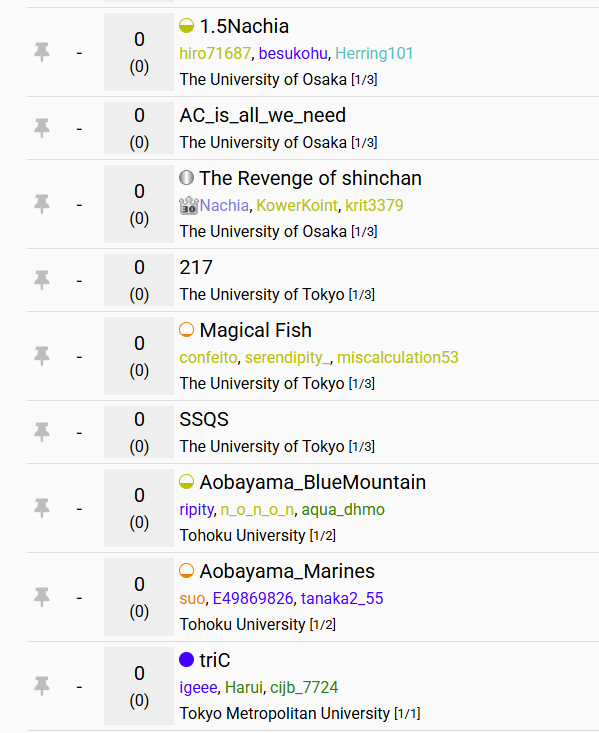Viewport: 599px width, 733px height.
Task: Pin the AC_is_all_we_need team row
Action: (42, 128)
